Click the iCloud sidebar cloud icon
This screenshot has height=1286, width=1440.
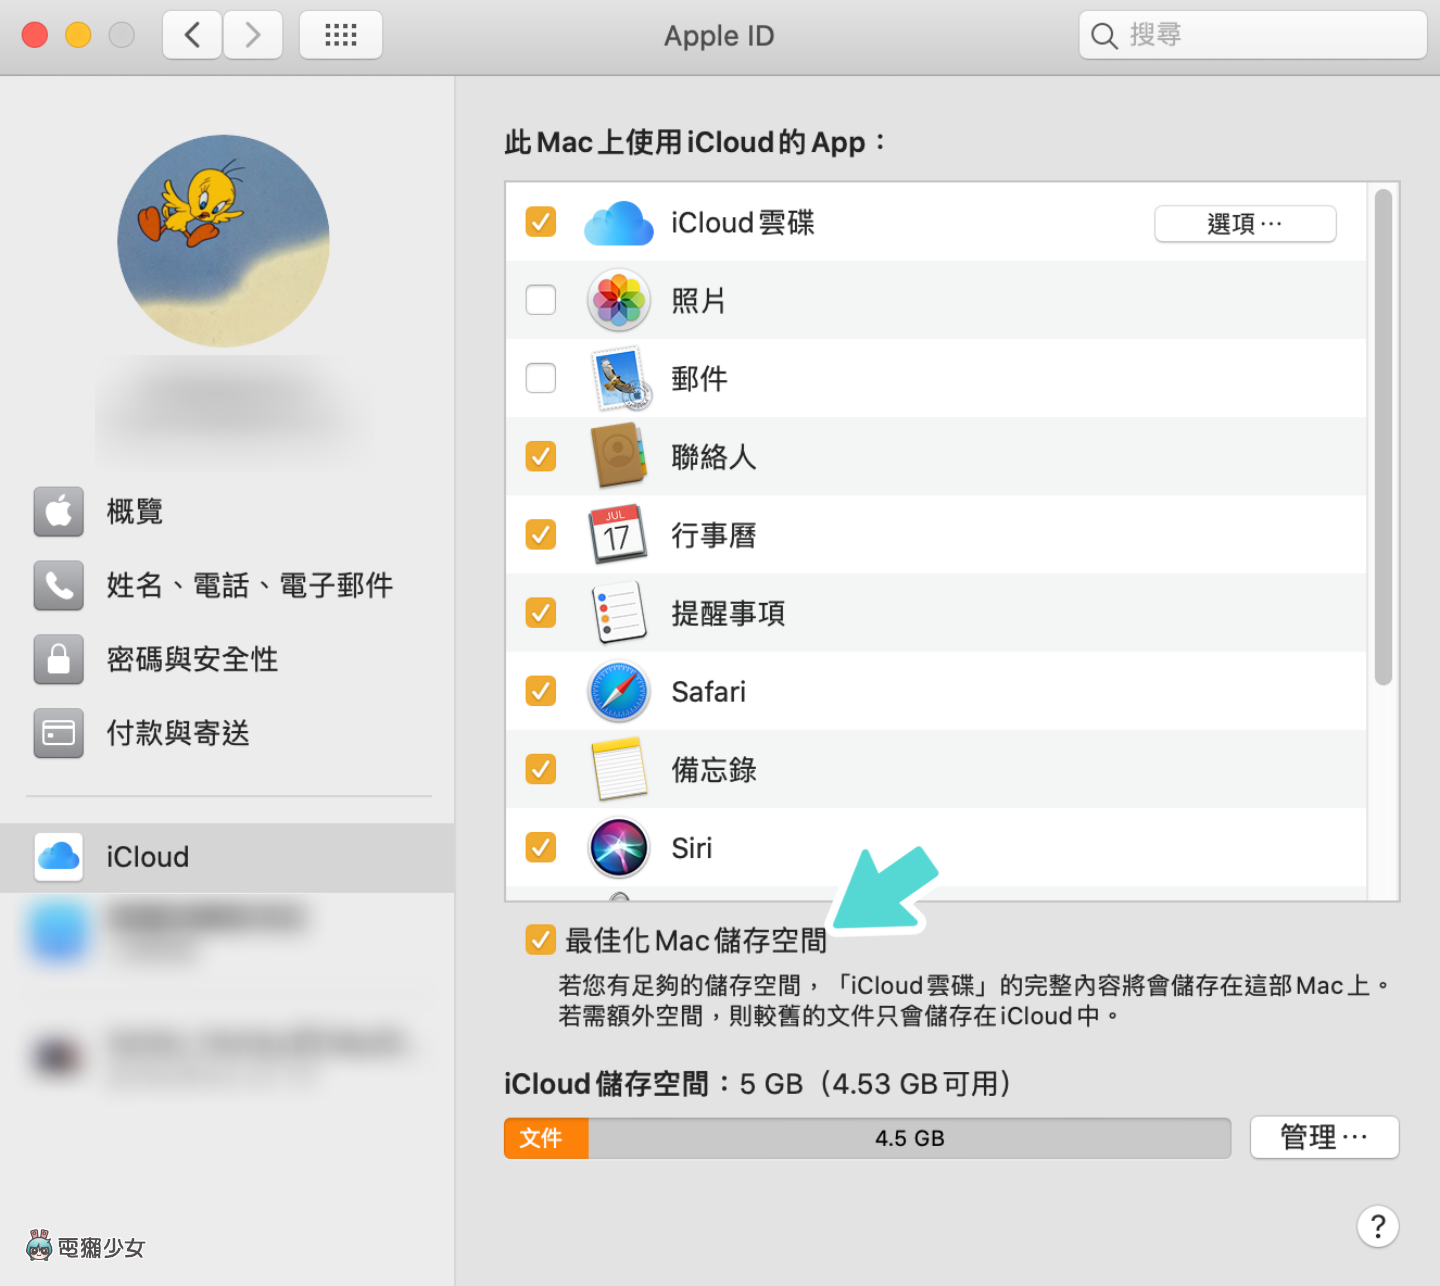(x=59, y=857)
